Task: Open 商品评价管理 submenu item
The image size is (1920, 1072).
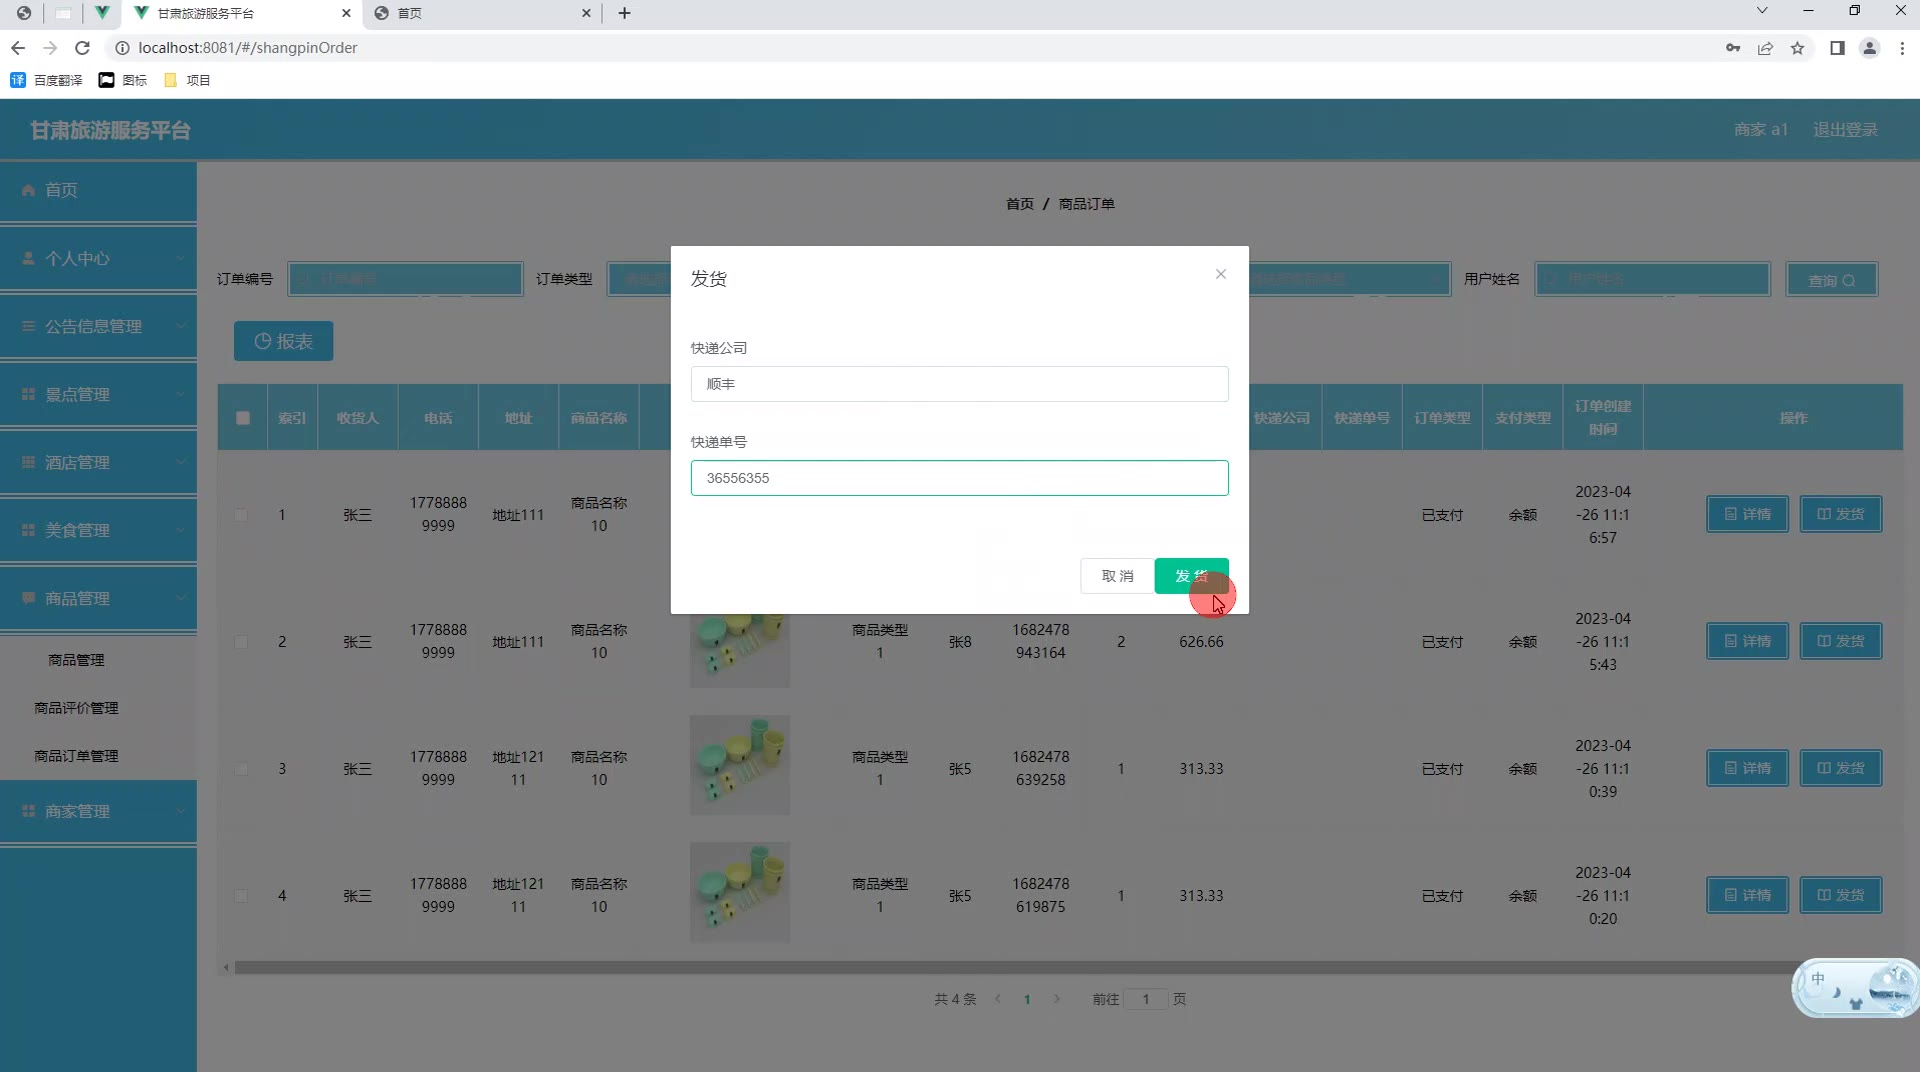Action: tap(77, 708)
